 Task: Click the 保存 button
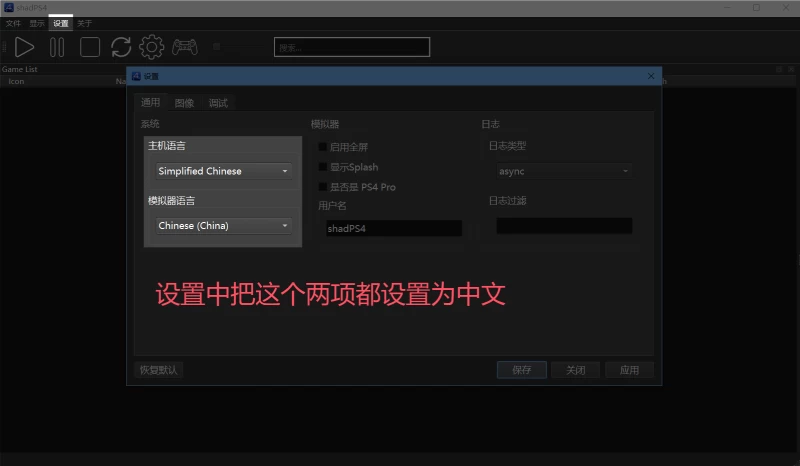(x=522, y=370)
